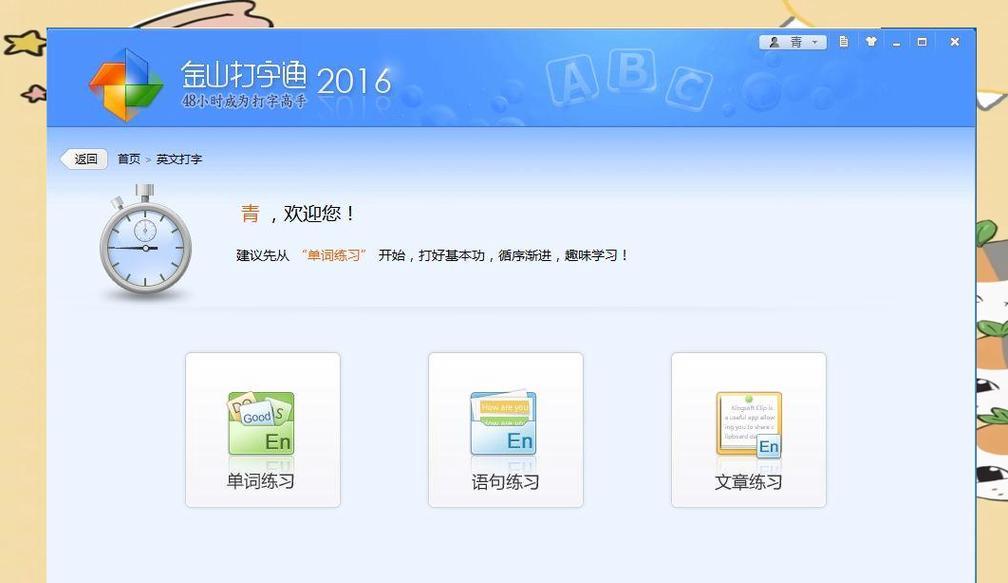This screenshot has width=1008, height=583.
Task: Open the 单词练习 word practice card
Action: 262,429
